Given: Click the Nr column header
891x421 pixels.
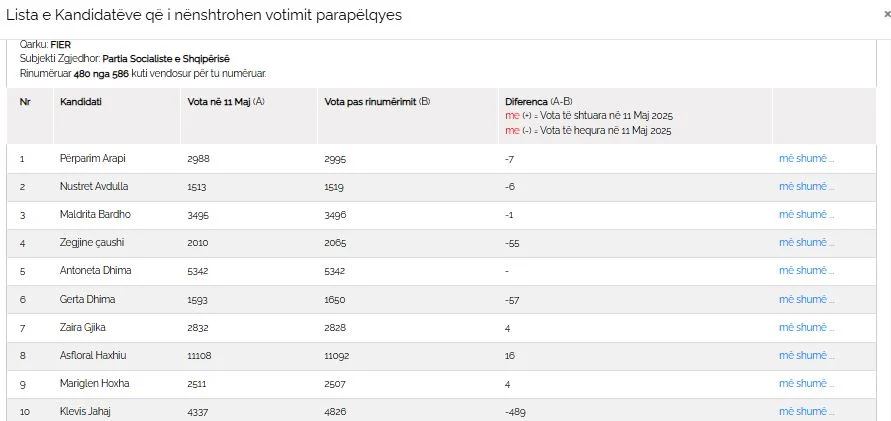Looking at the screenshot, I should 24,102.
